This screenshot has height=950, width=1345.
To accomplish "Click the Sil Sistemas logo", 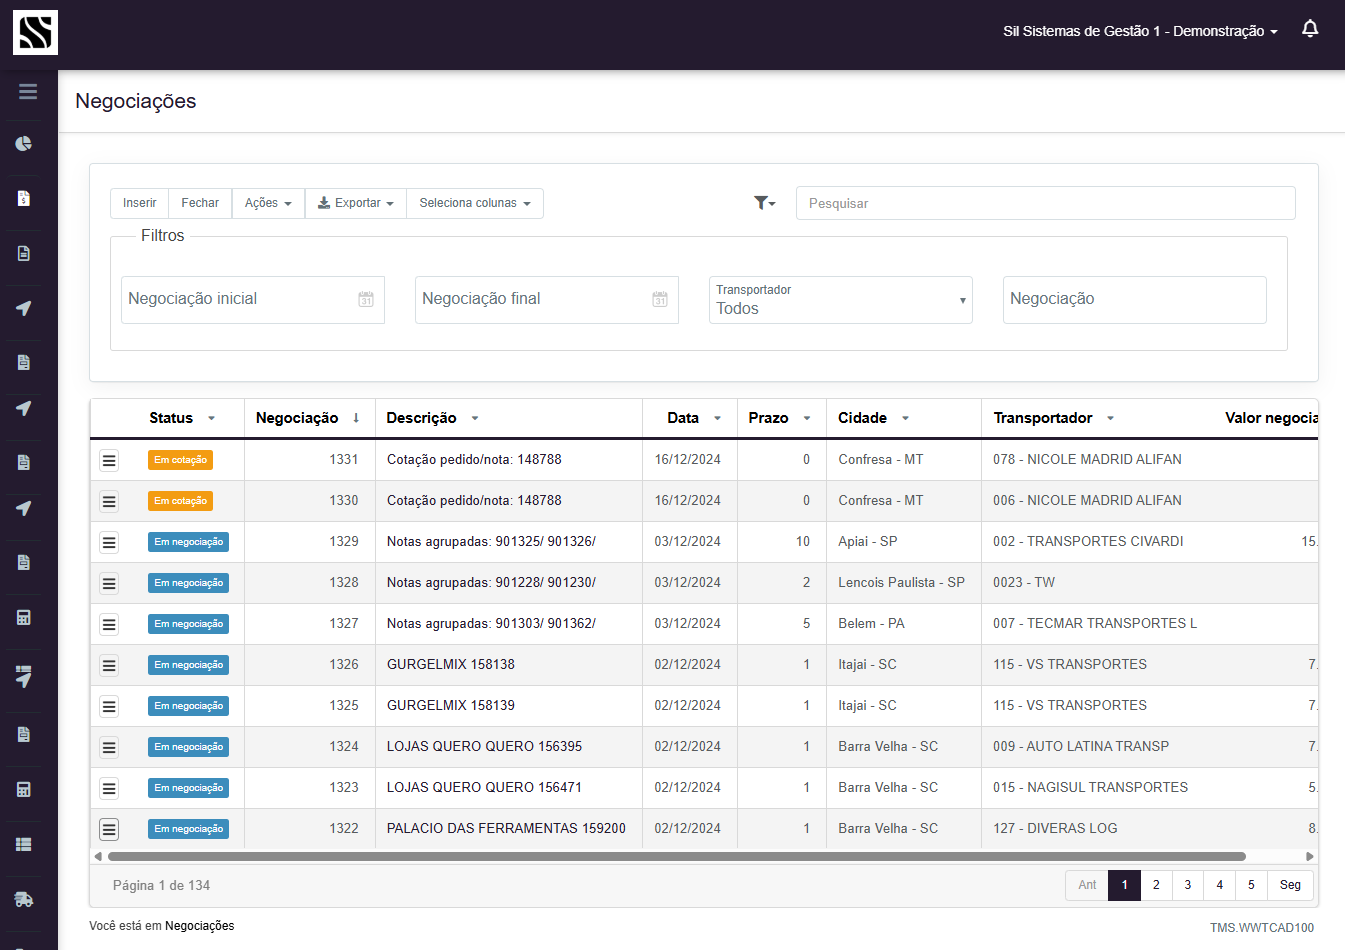I will tap(35, 33).
